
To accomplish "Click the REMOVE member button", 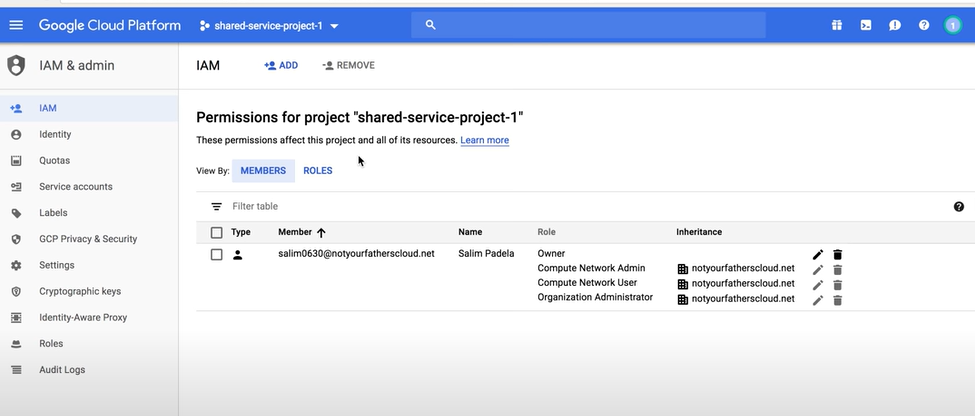I will (x=349, y=65).
